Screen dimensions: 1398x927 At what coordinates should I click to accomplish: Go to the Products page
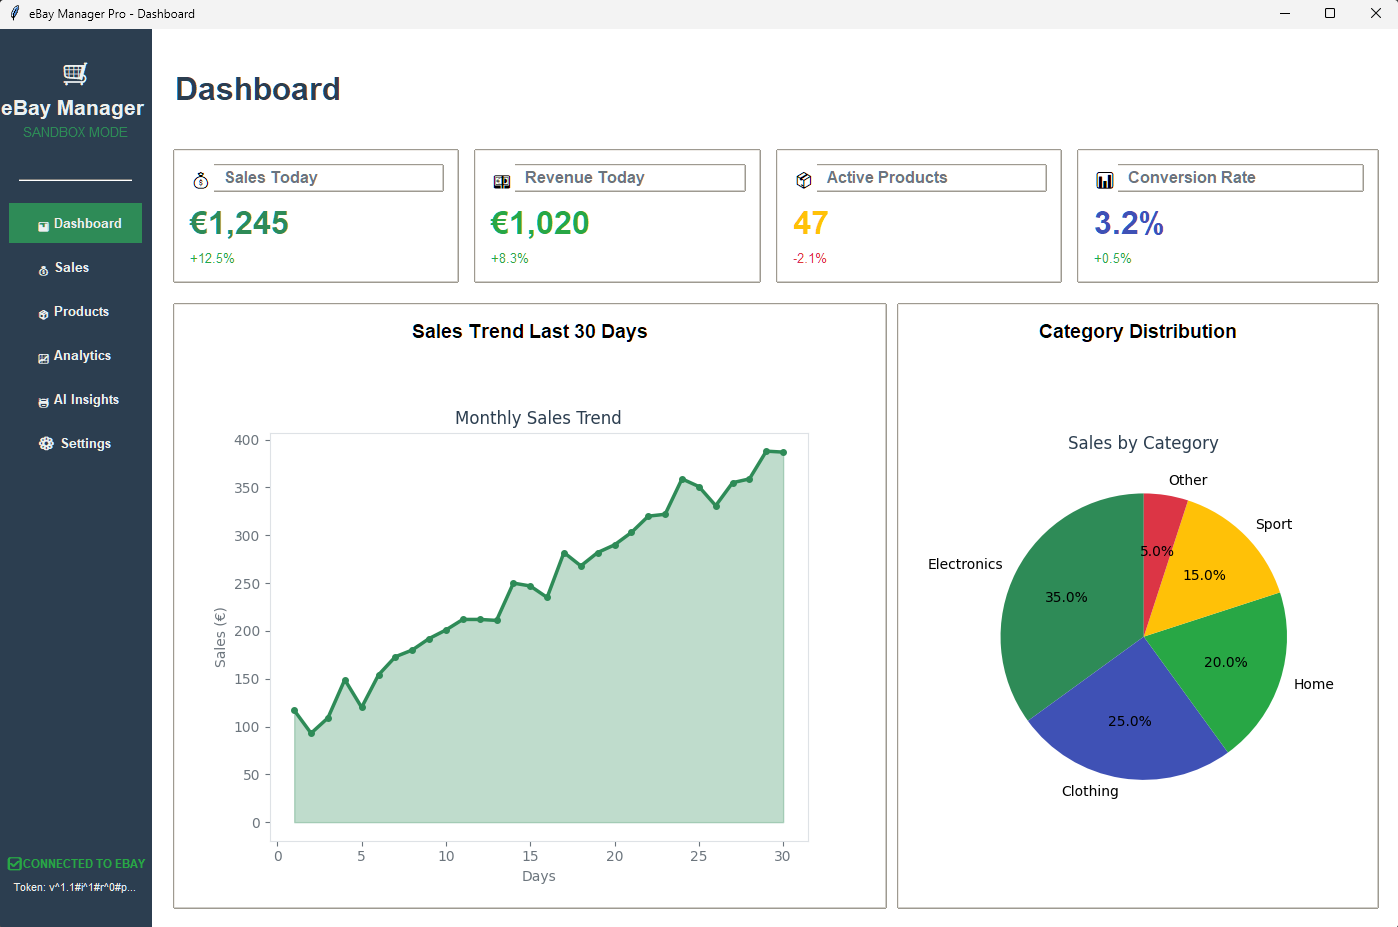click(x=80, y=312)
